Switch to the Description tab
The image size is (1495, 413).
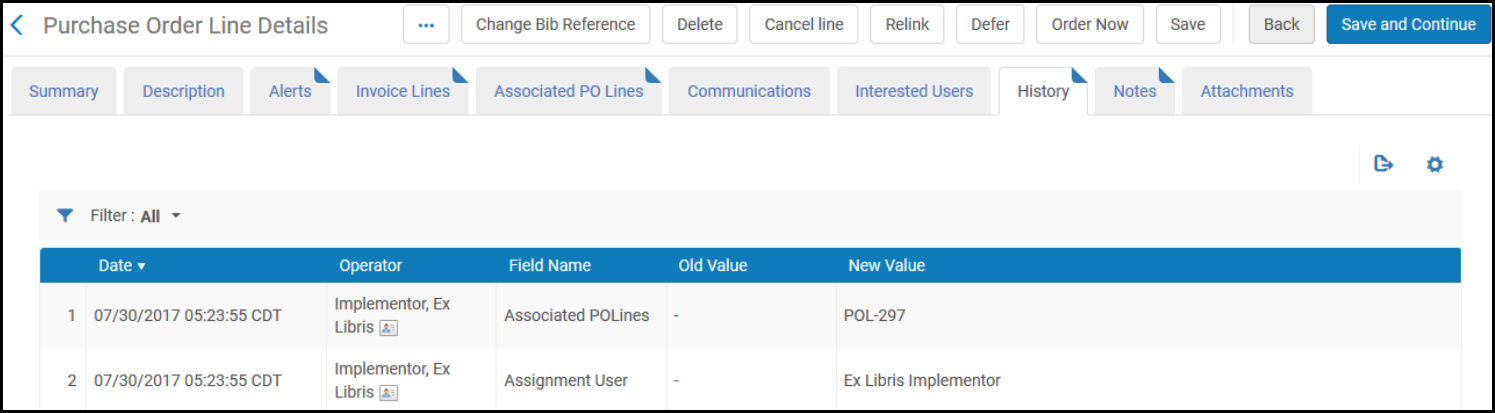tap(183, 91)
